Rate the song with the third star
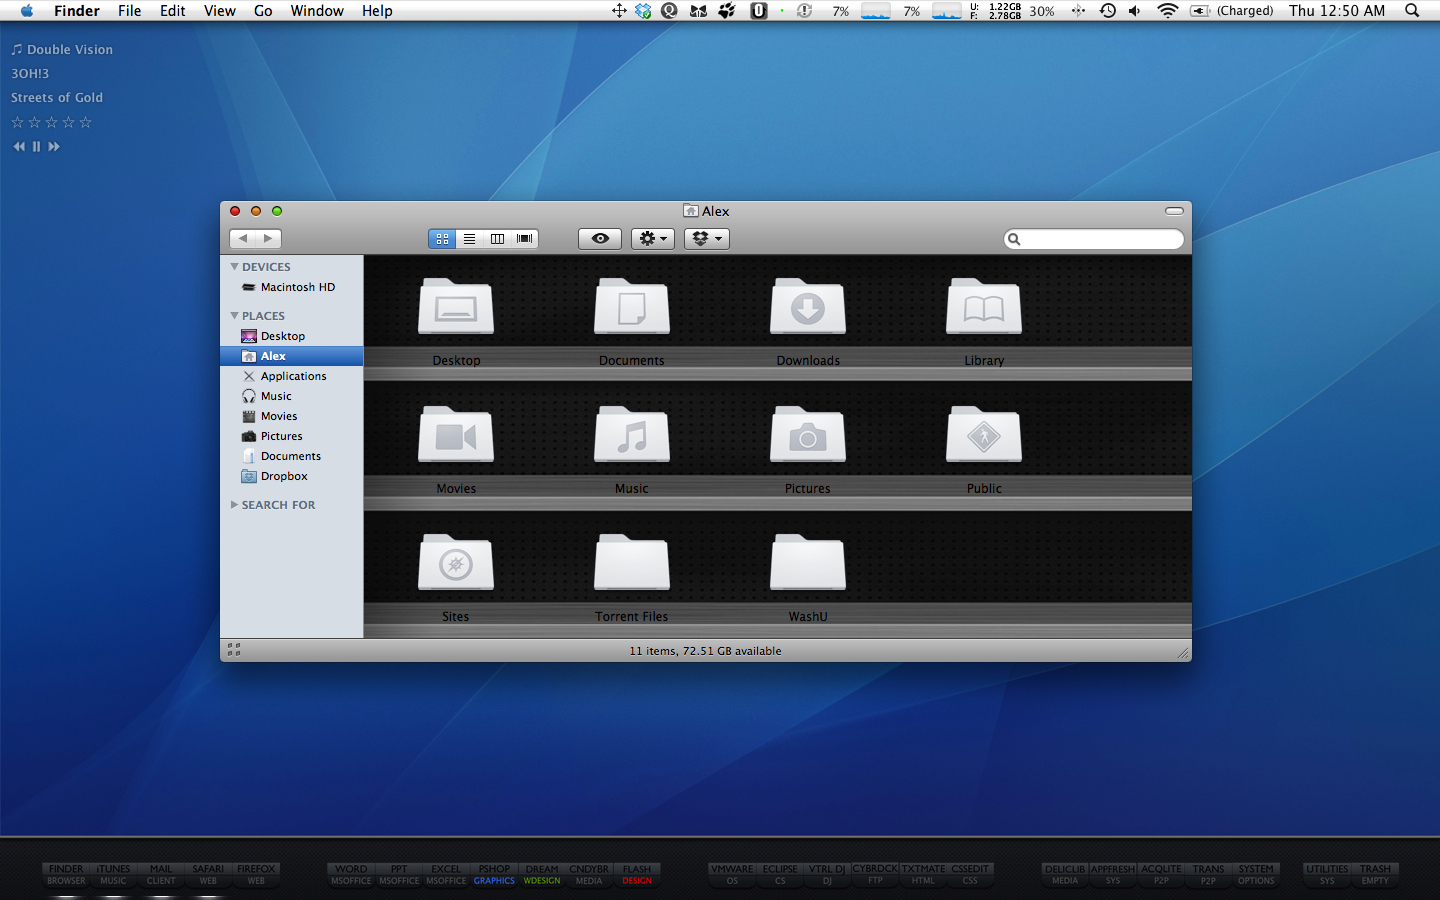Image resolution: width=1440 pixels, height=900 pixels. tap(51, 122)
